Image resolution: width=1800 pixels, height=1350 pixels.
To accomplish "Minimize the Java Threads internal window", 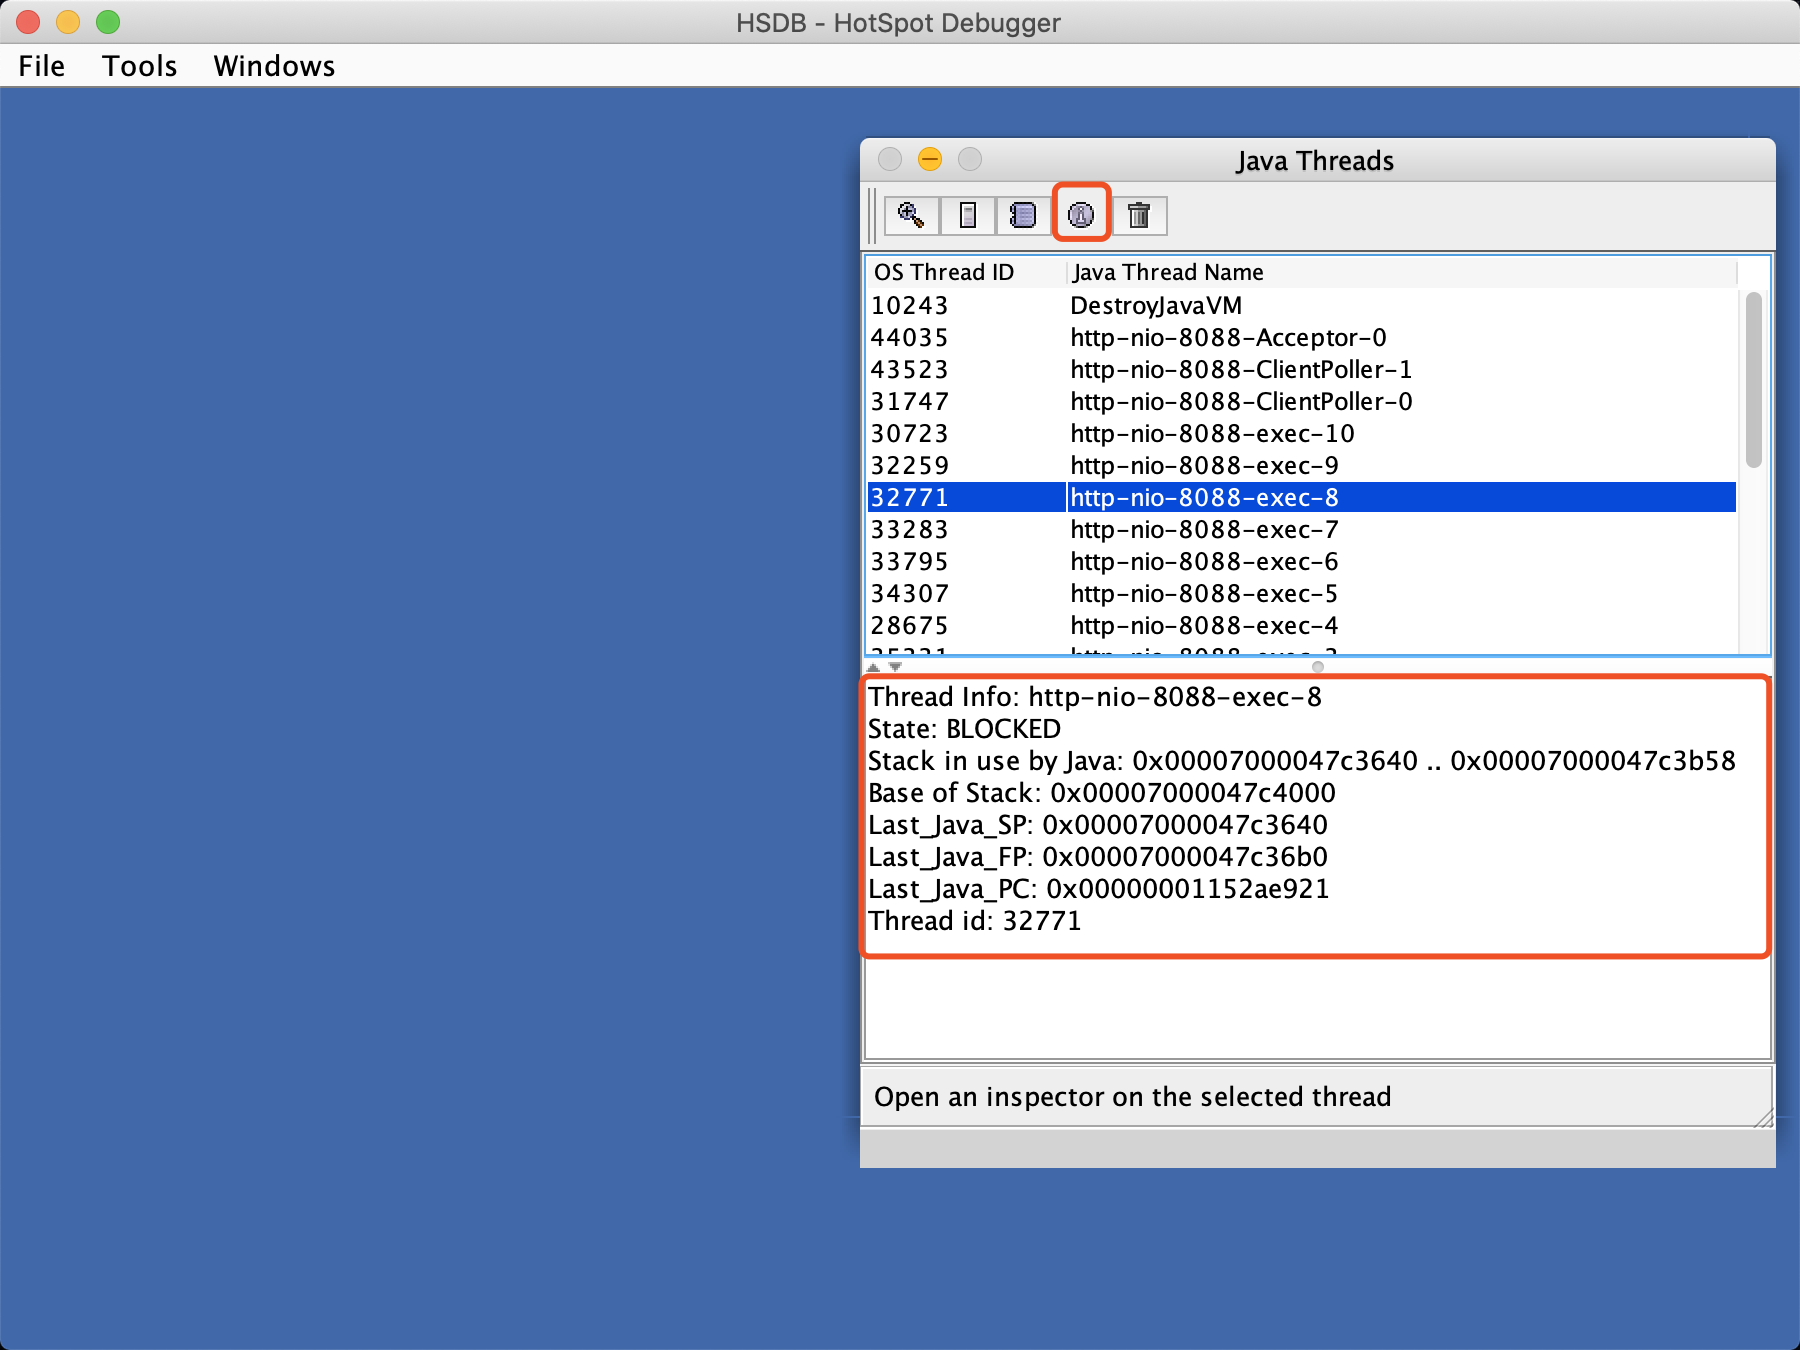I will tap(930, 159).
